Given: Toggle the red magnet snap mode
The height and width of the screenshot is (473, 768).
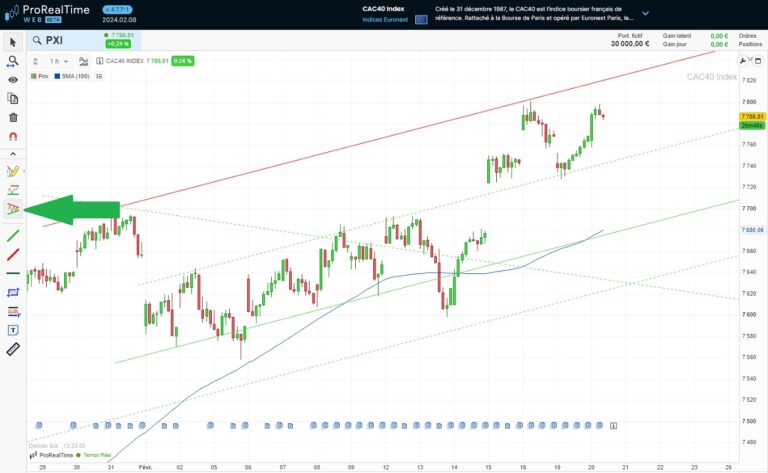Looking at the screenshot, I should [x=13, y=136].
